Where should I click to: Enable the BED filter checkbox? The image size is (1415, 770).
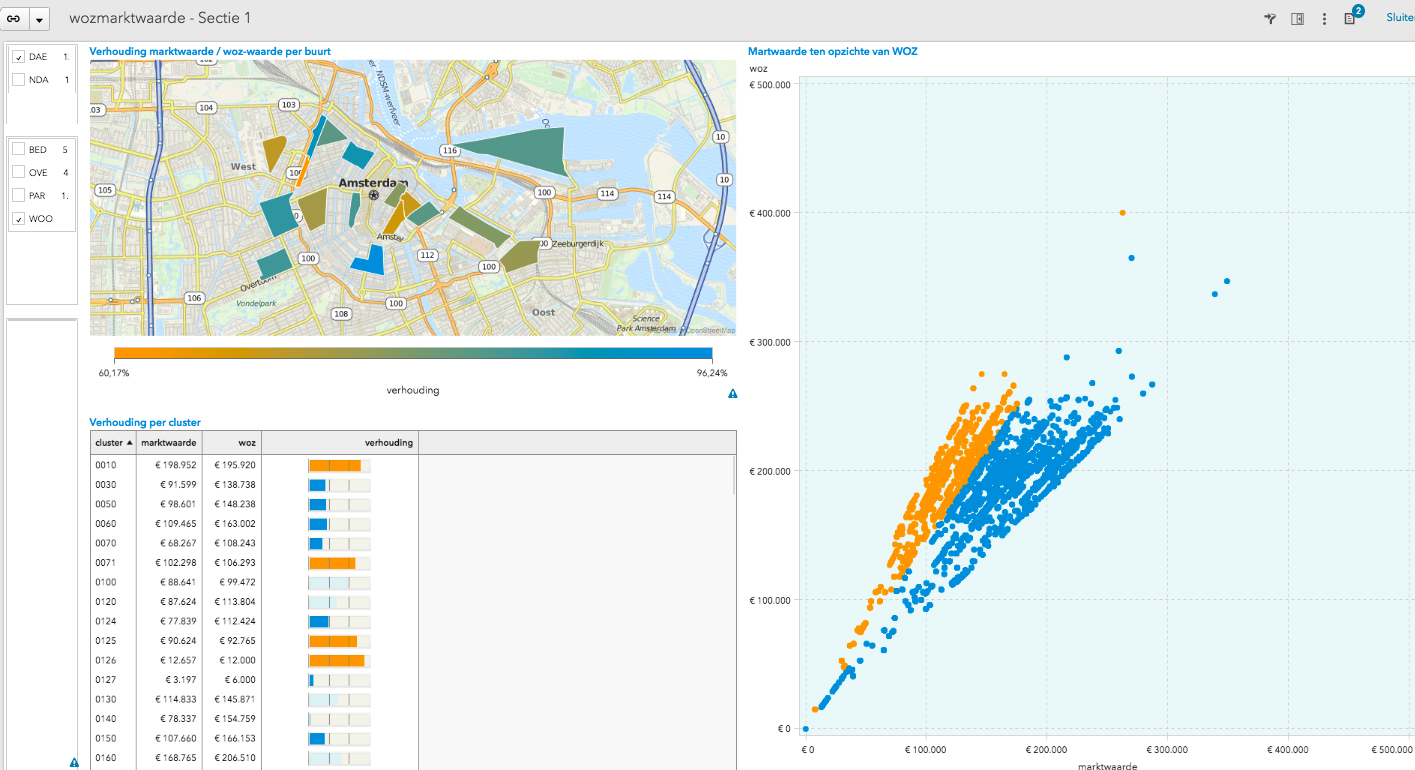(x=18, y=149)
